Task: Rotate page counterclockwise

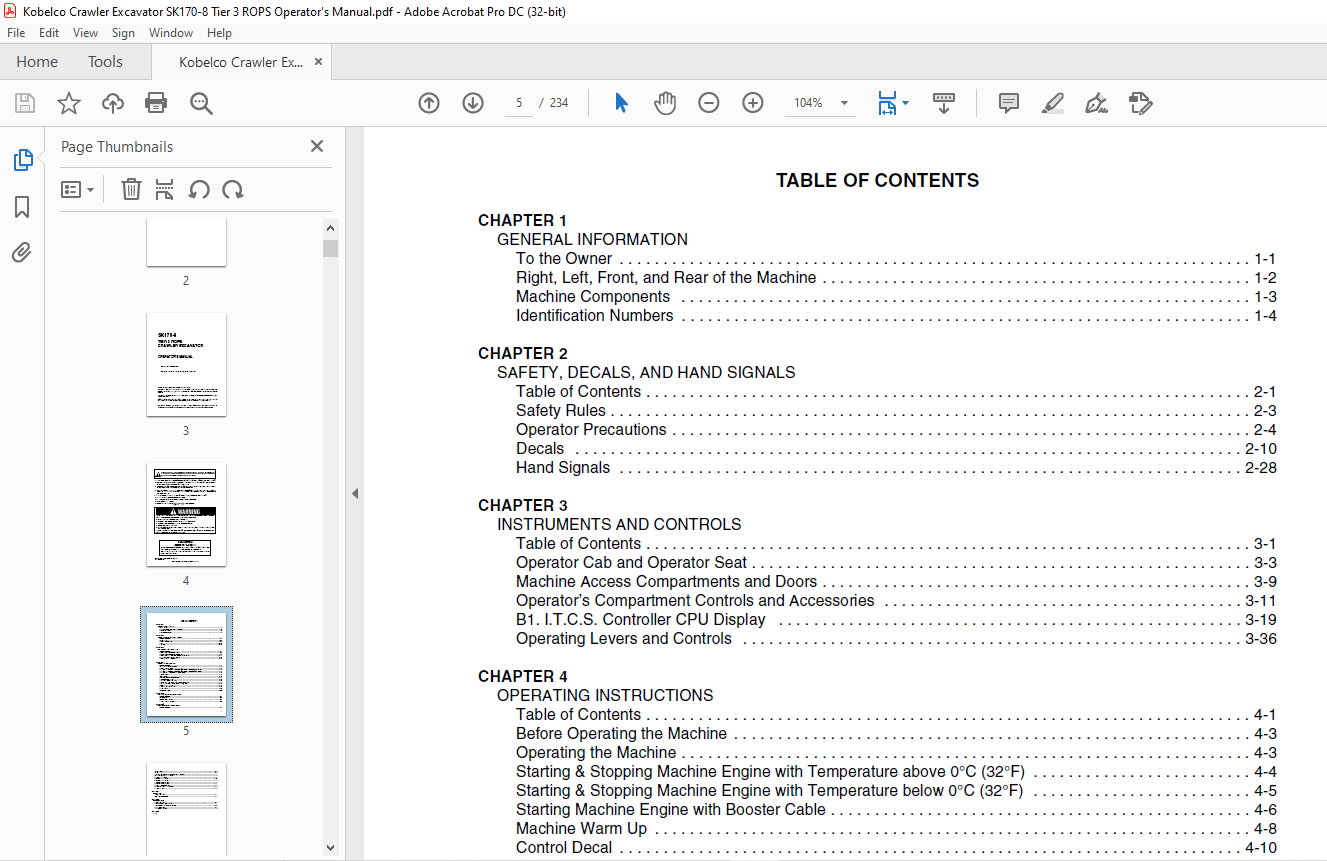Action: pos(199,189)
